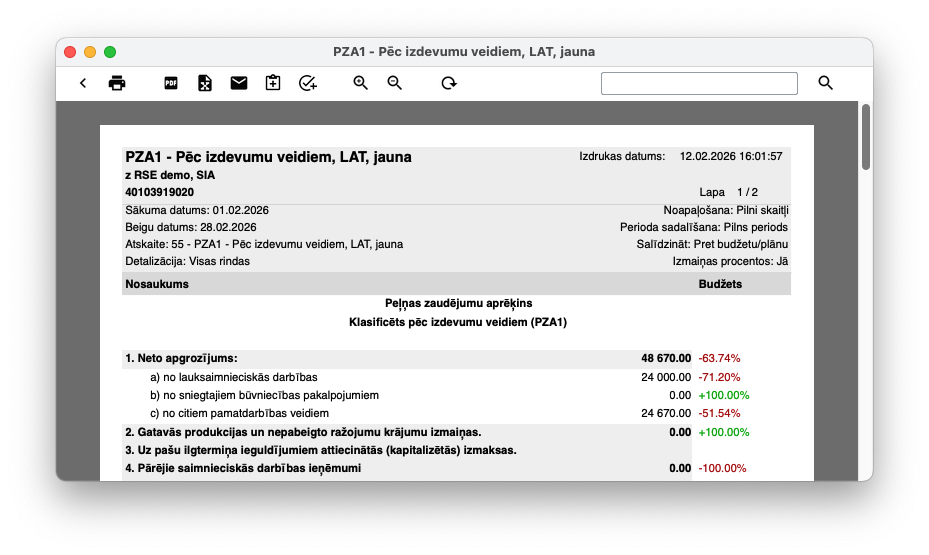Screen dimensions: 929x555
Task: Click the 24 670.00 amount value
Action: pos(665,413)
